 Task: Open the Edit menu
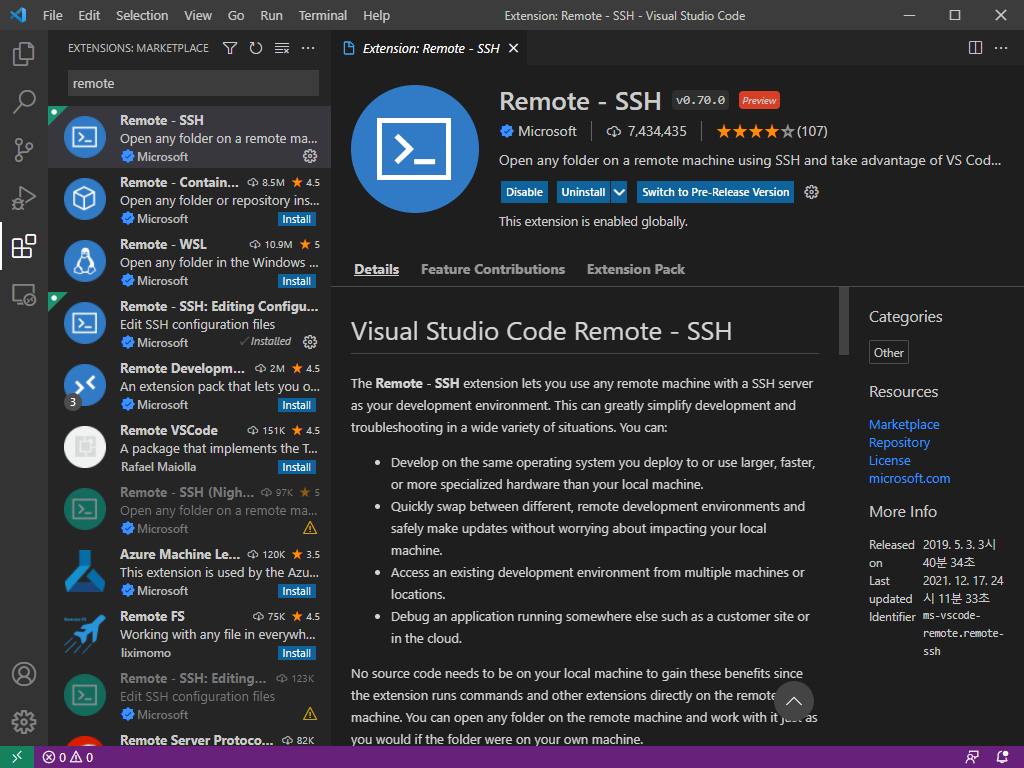[x=89, y=15]
